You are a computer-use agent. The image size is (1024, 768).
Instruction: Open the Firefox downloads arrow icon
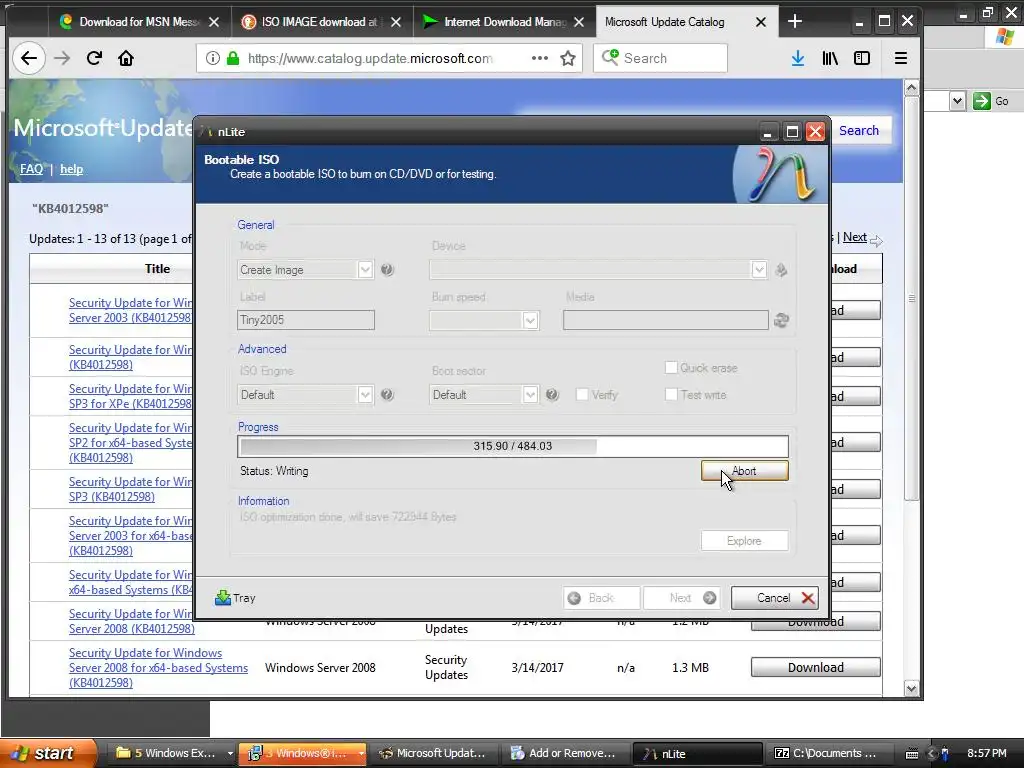(797, 58)
